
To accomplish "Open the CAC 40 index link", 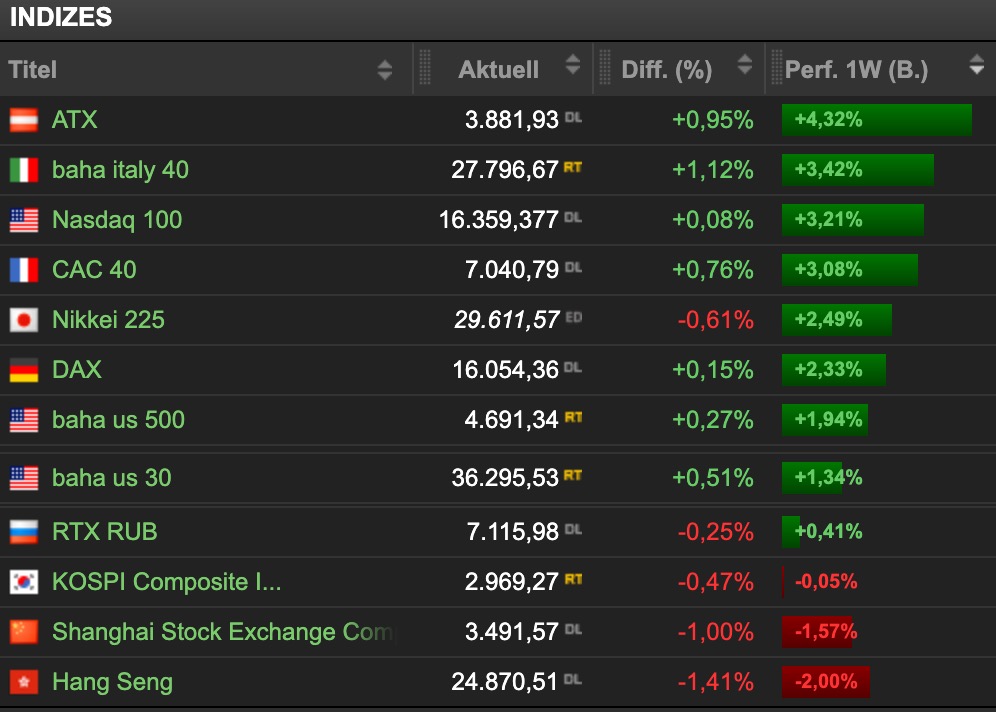I will point(94,270).
